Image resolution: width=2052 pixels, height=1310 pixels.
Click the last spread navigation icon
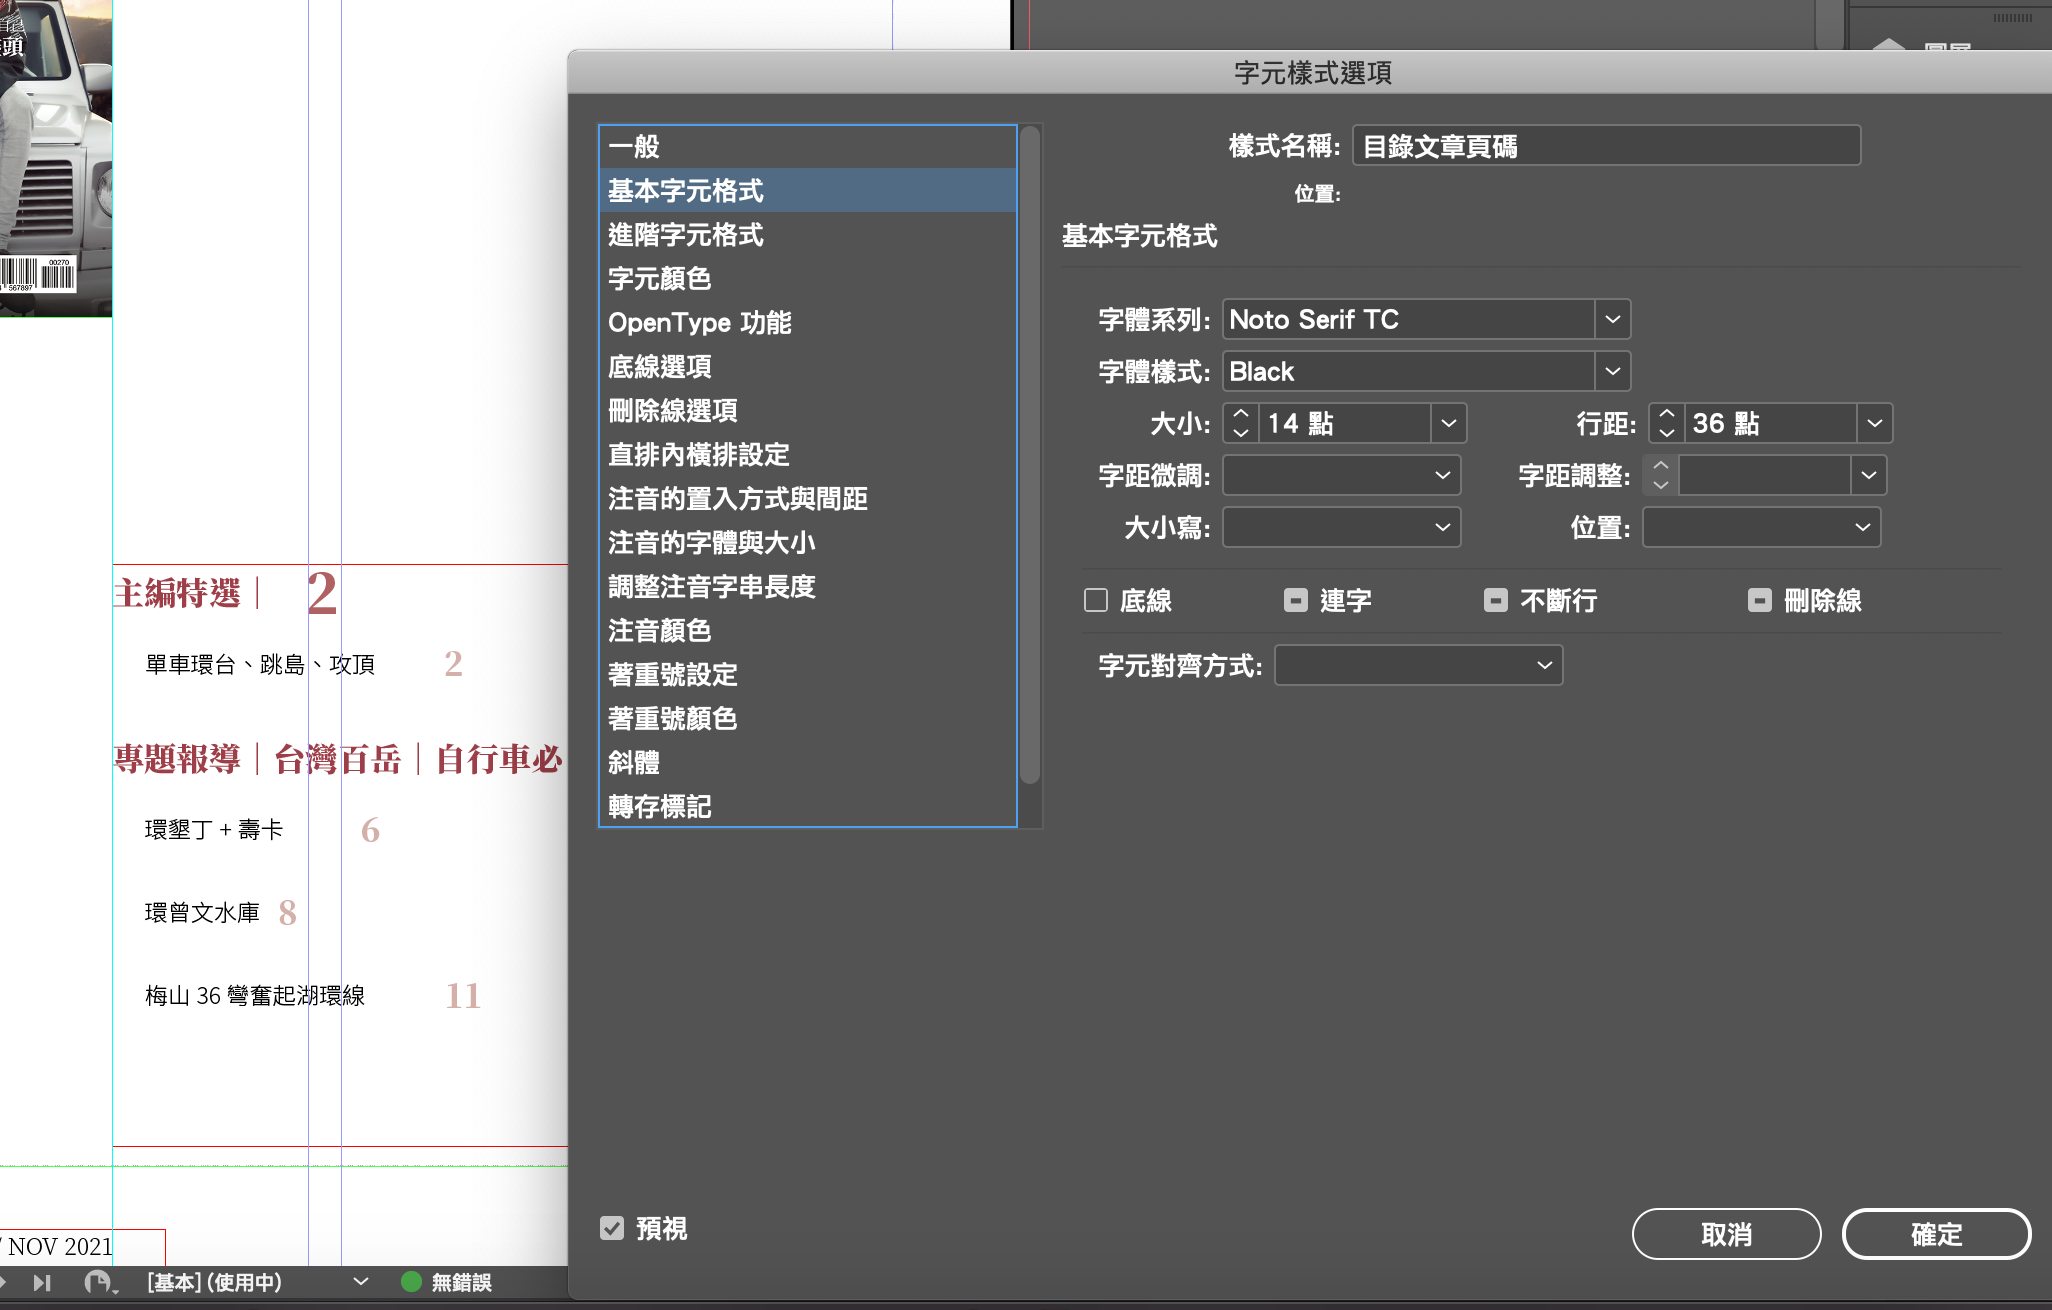click(x=42, y=1282)
